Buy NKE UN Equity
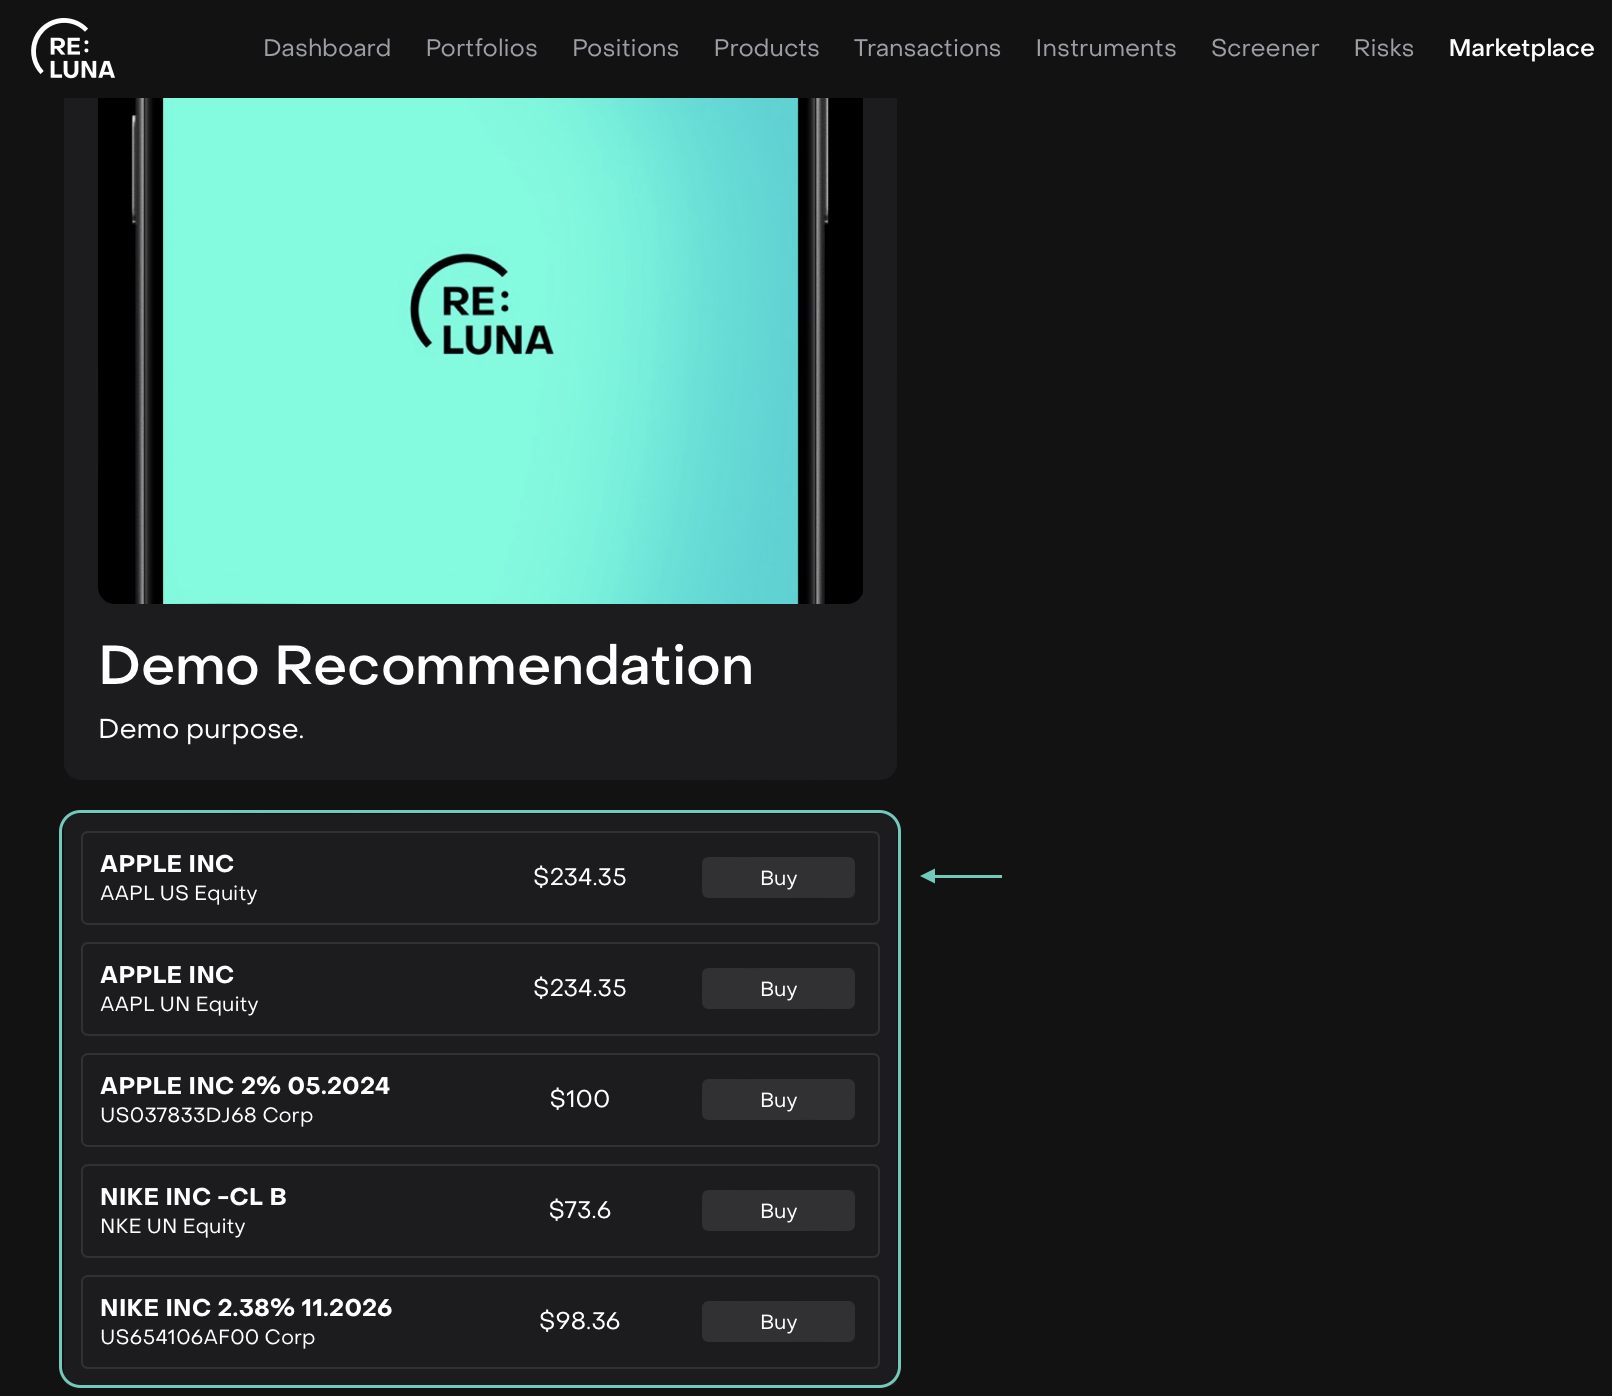 coord(778,1211)
